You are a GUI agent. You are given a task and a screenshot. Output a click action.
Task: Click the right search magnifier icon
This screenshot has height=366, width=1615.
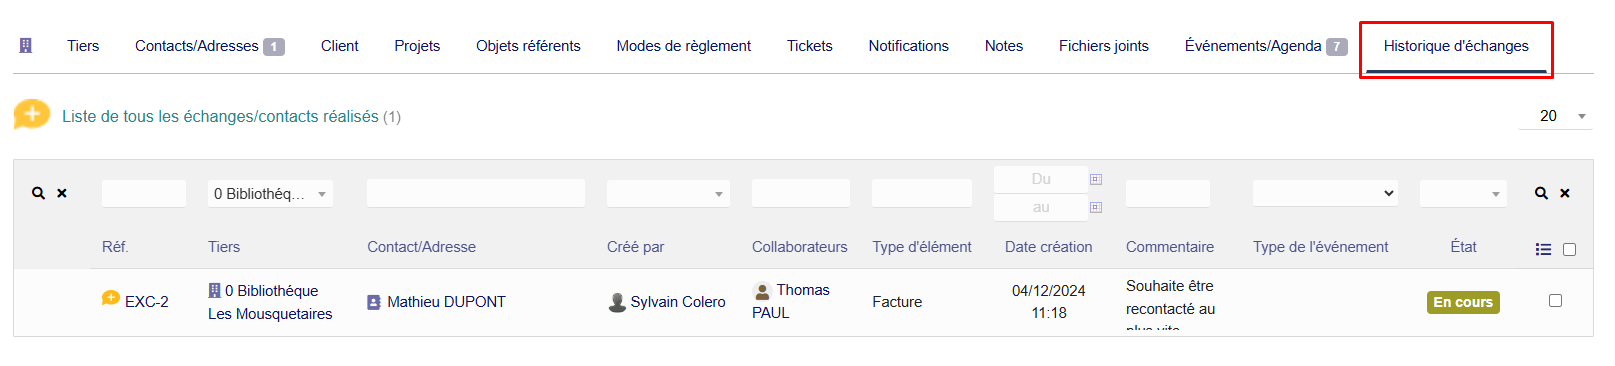pyautogui.click(x=1541, y=193)
